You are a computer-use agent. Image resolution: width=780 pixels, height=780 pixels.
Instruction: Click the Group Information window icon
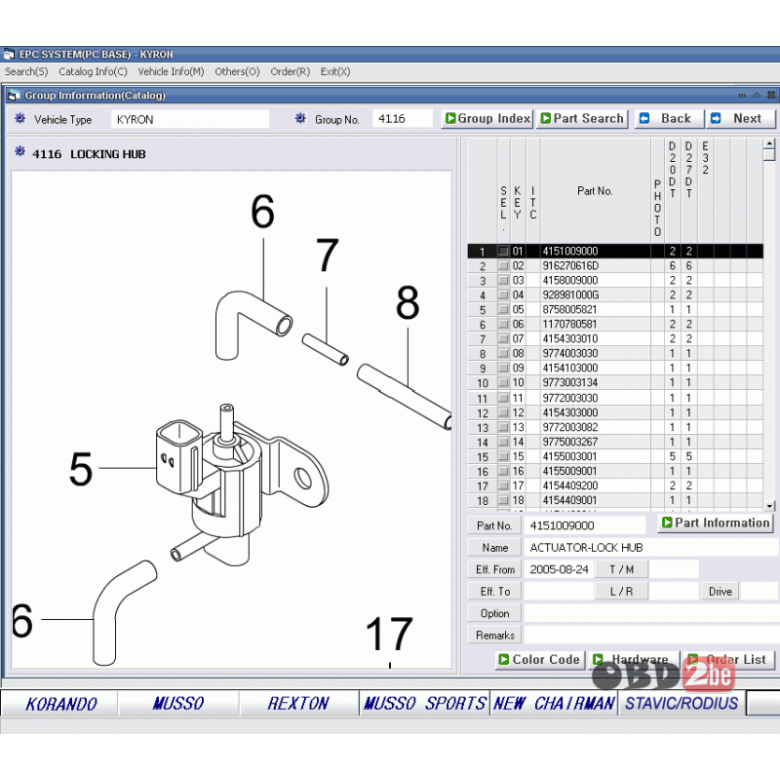pyautogui.click(x=14, y=95)
